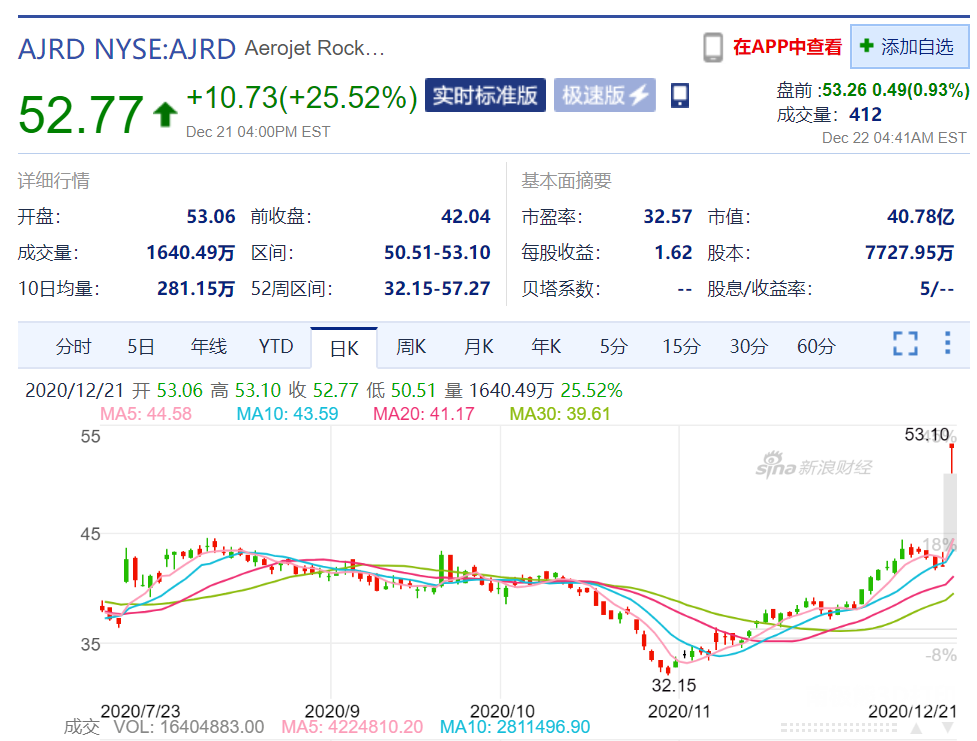This screenshot has height=741, width=977.
Task: Add stock via 添加自选 button
Action: click(909, 47)
